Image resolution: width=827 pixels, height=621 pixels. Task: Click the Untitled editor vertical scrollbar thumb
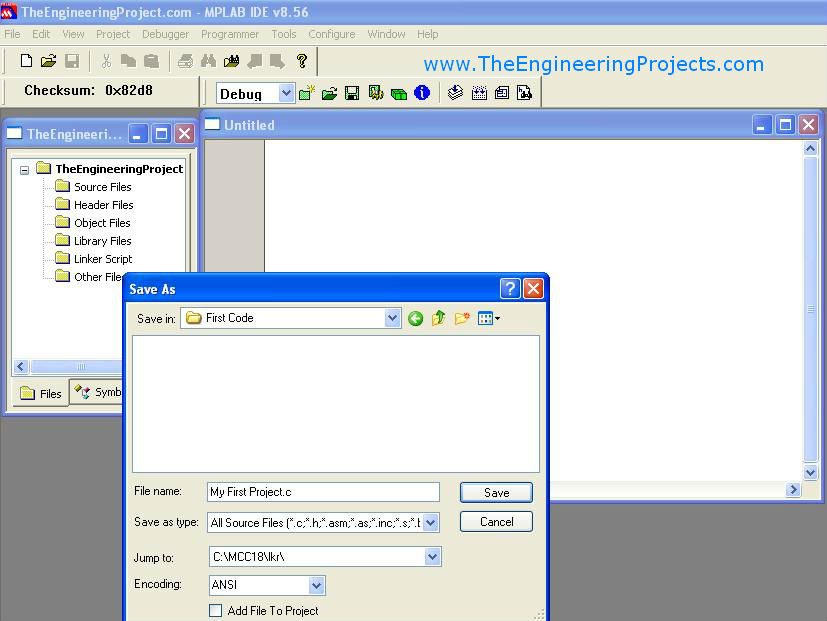pyautogui.click(x=811, y=309)
